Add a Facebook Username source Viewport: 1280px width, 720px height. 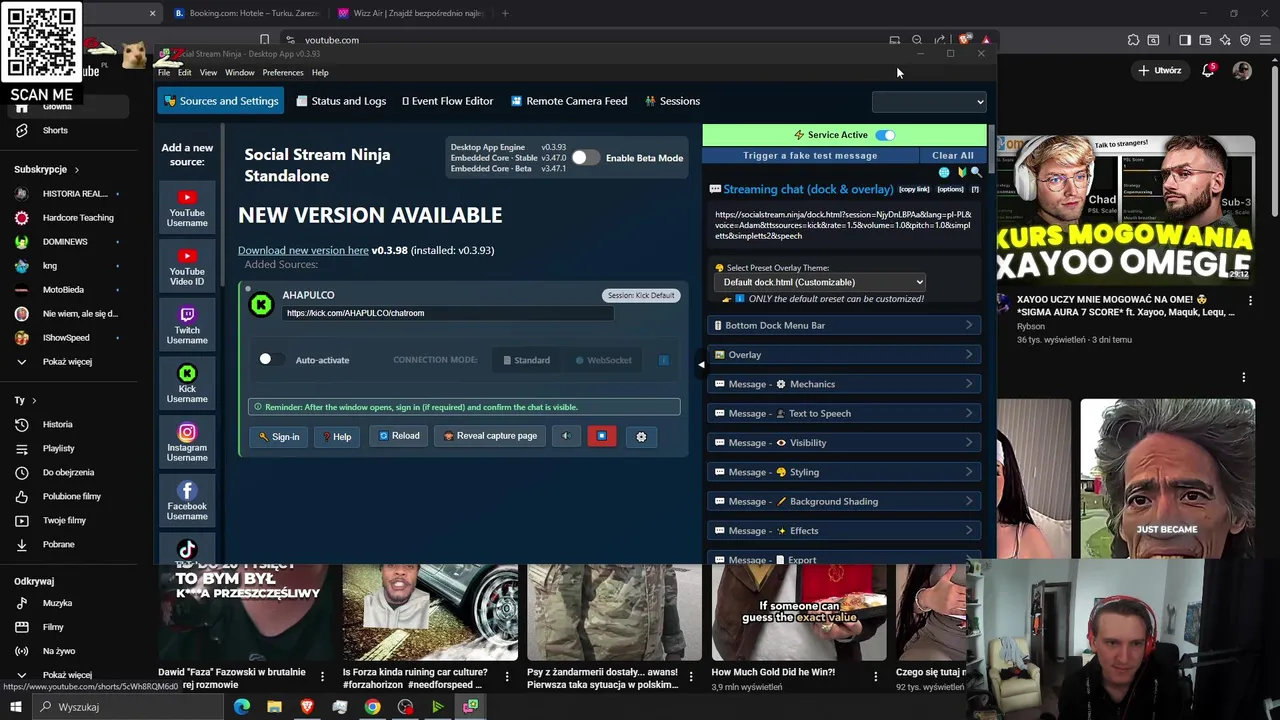click(x=187, y=502)
